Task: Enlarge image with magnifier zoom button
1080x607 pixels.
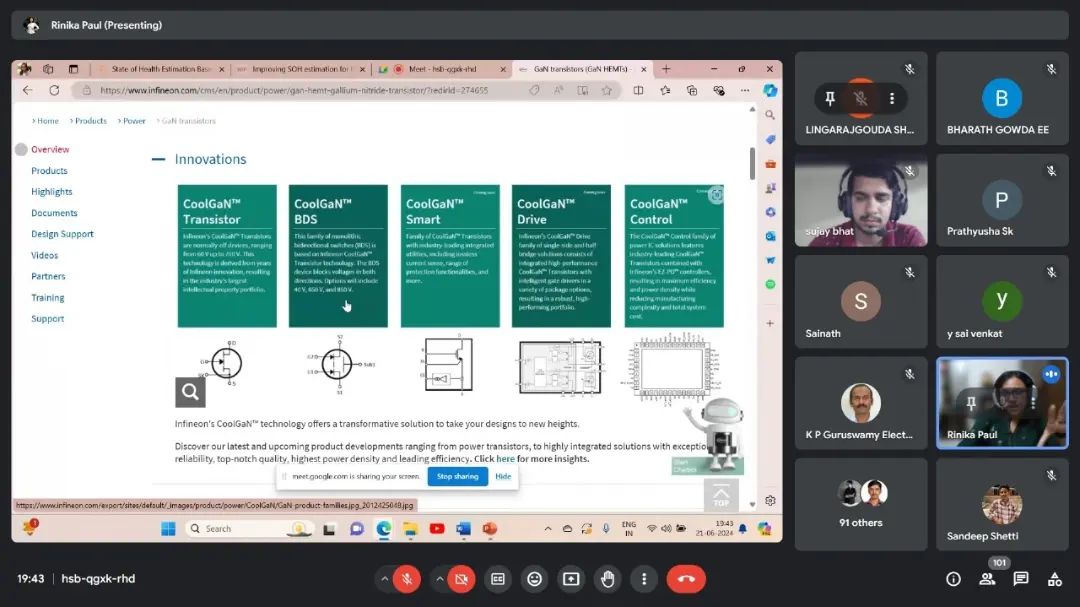Action: pyautogui.click(x=190, y=392)
